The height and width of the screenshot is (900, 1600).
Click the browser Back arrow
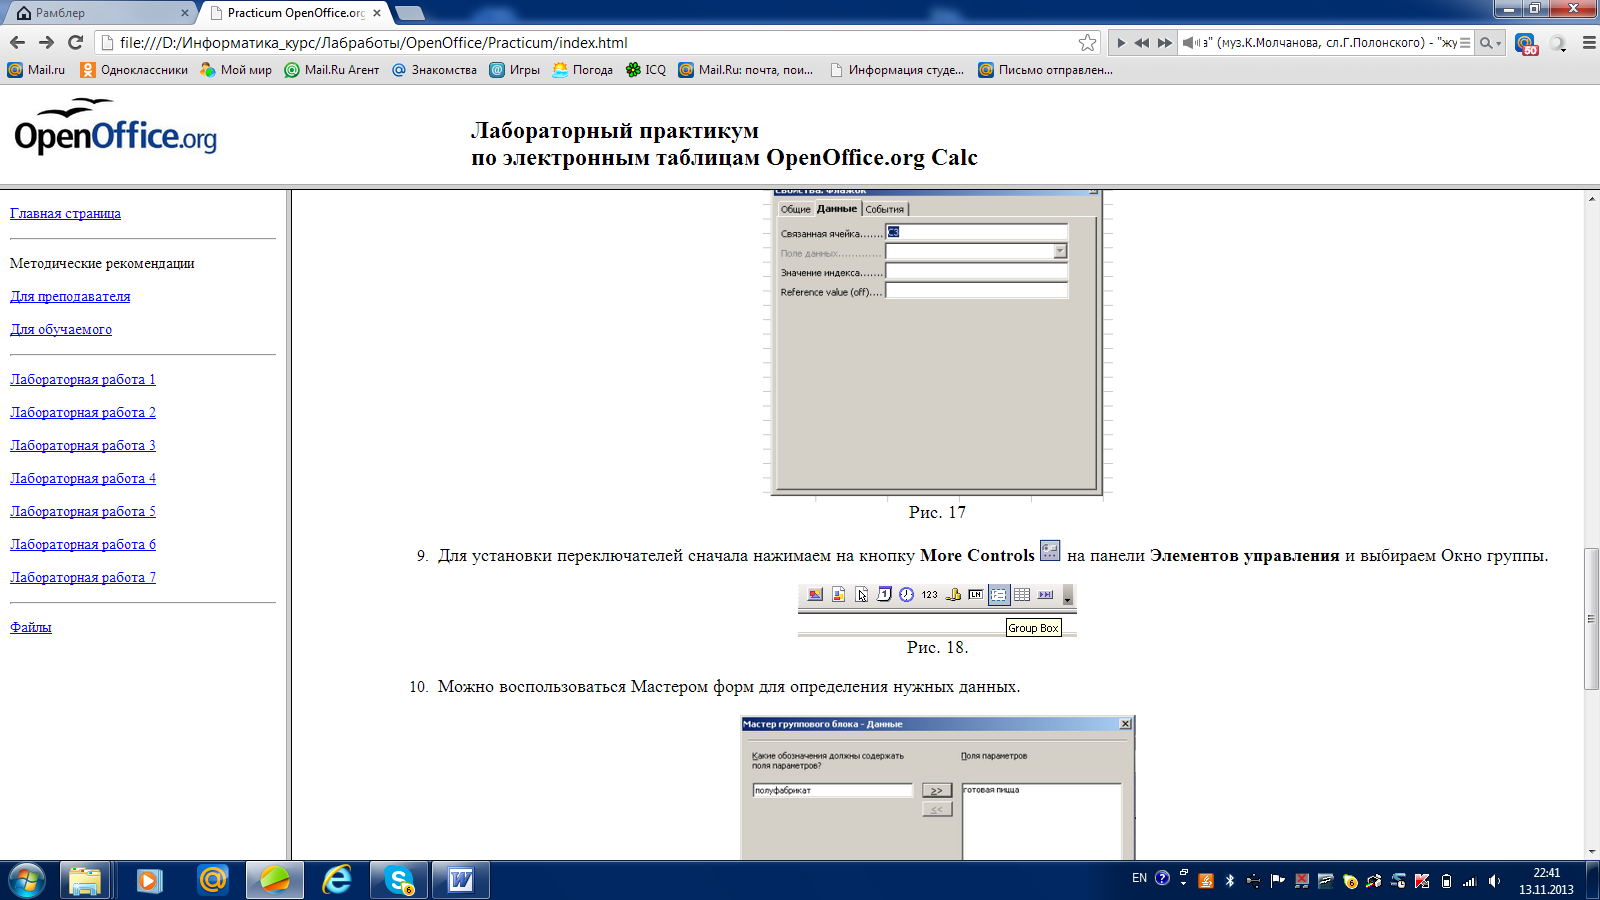point(17,42)
